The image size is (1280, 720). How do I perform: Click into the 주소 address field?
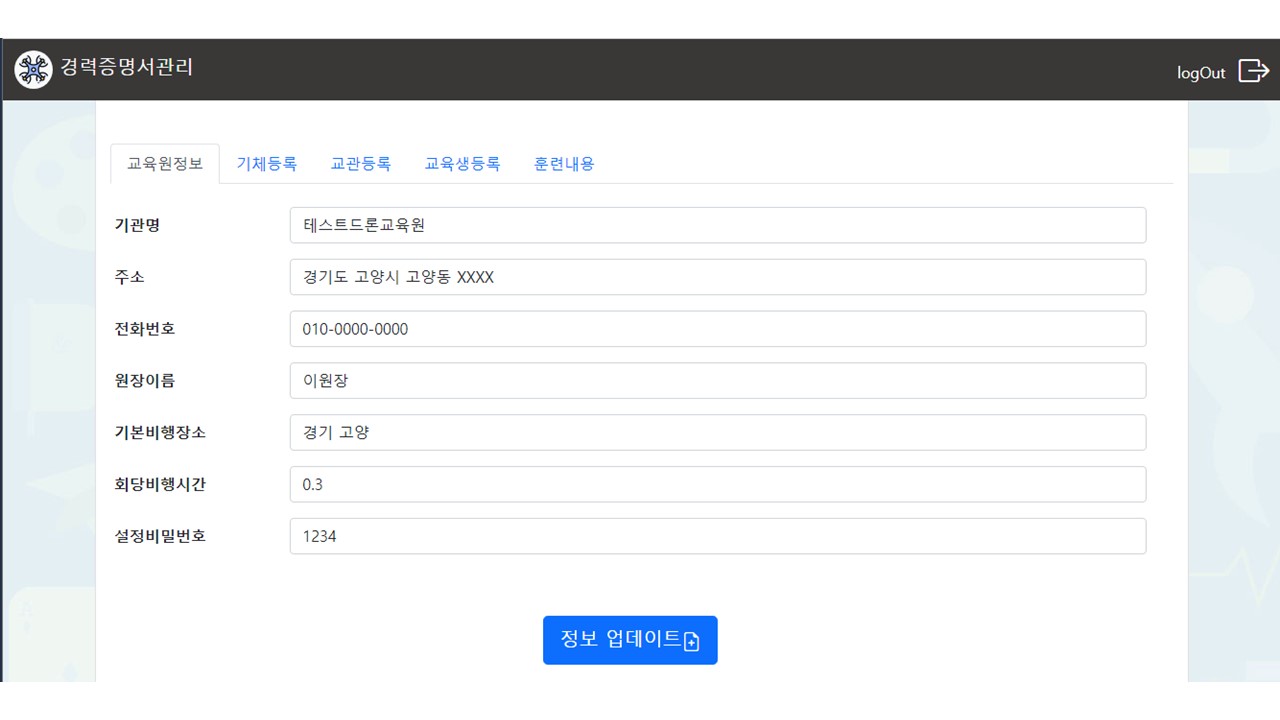click(717, 277)
